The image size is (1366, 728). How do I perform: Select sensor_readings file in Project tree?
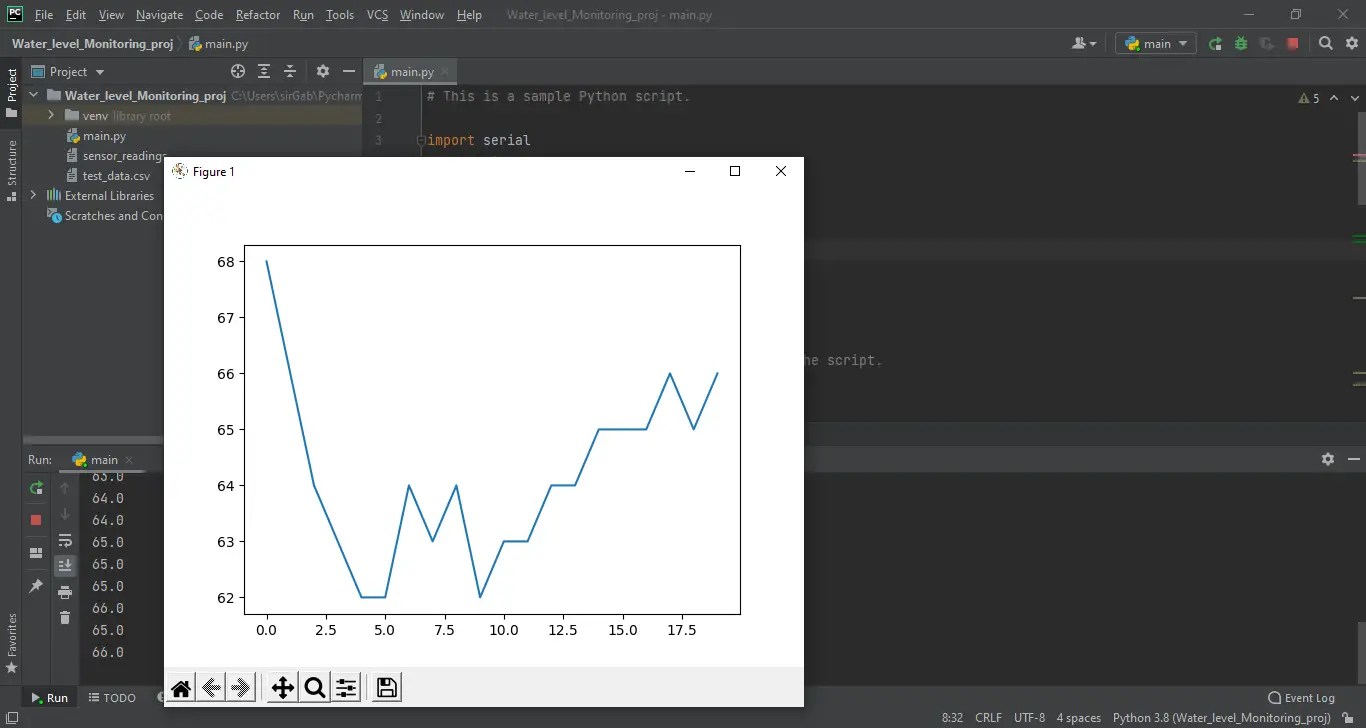pos(125,155)
